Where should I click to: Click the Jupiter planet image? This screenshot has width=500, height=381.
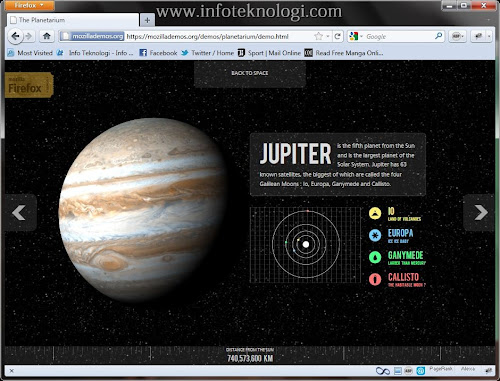143,209
